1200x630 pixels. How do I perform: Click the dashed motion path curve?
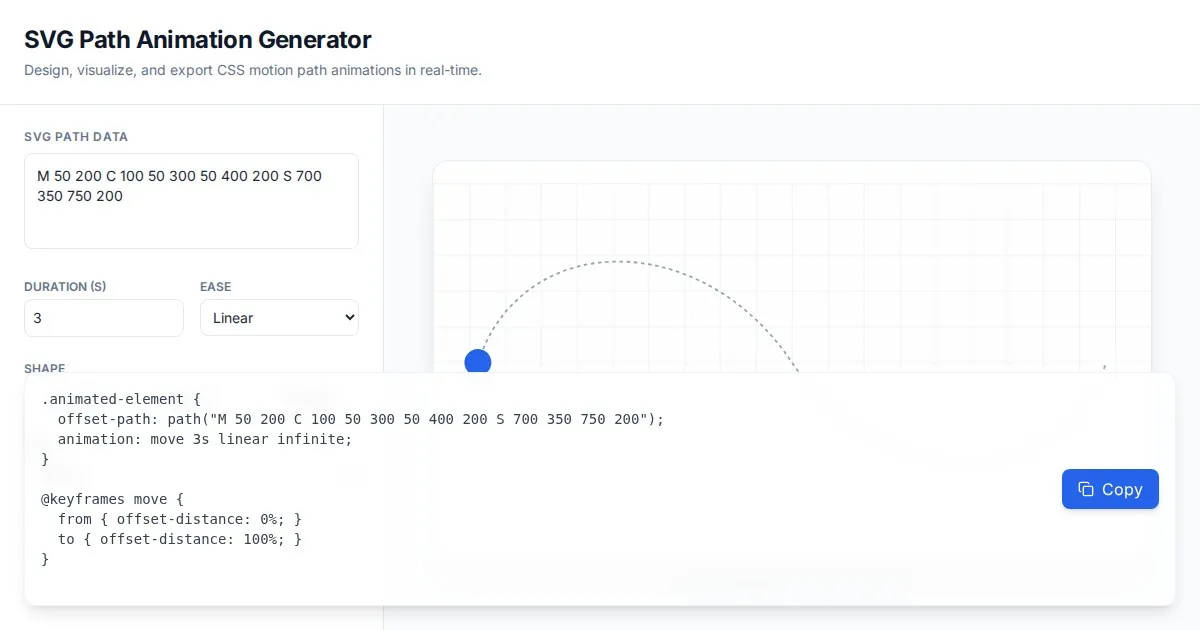click(620, 262)
